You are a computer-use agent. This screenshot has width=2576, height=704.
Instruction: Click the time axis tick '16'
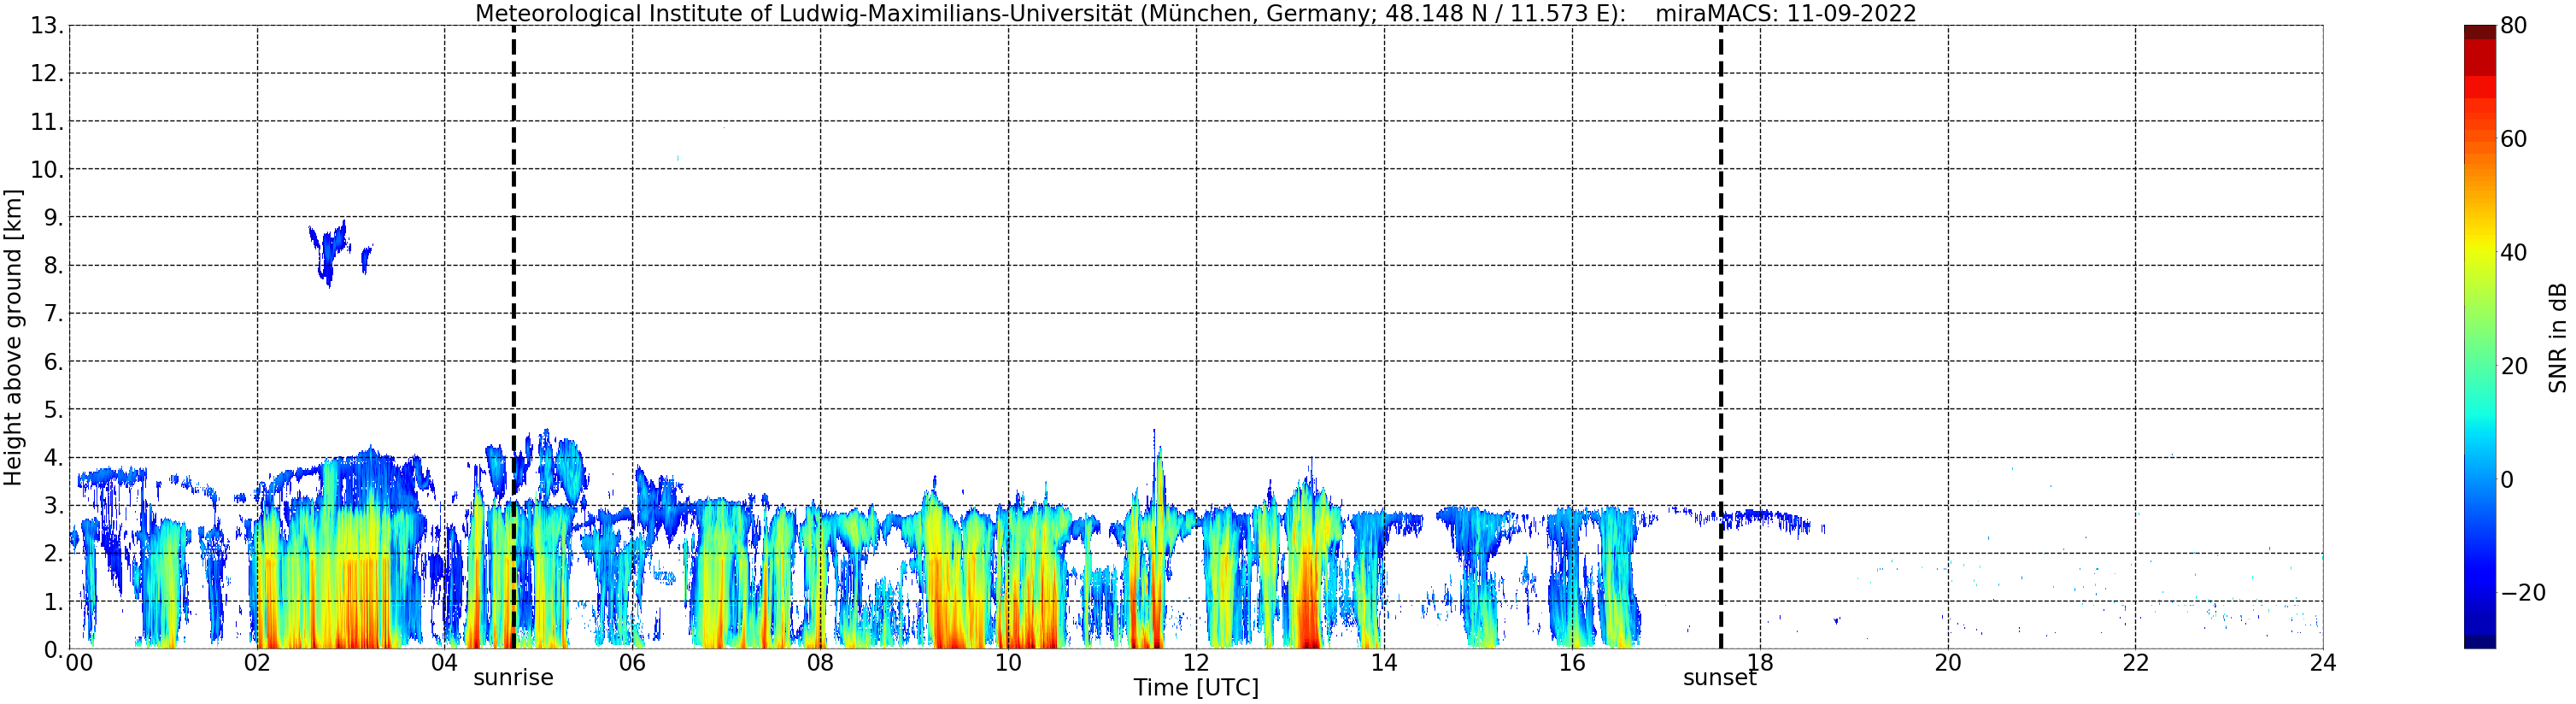[1572, 663]
